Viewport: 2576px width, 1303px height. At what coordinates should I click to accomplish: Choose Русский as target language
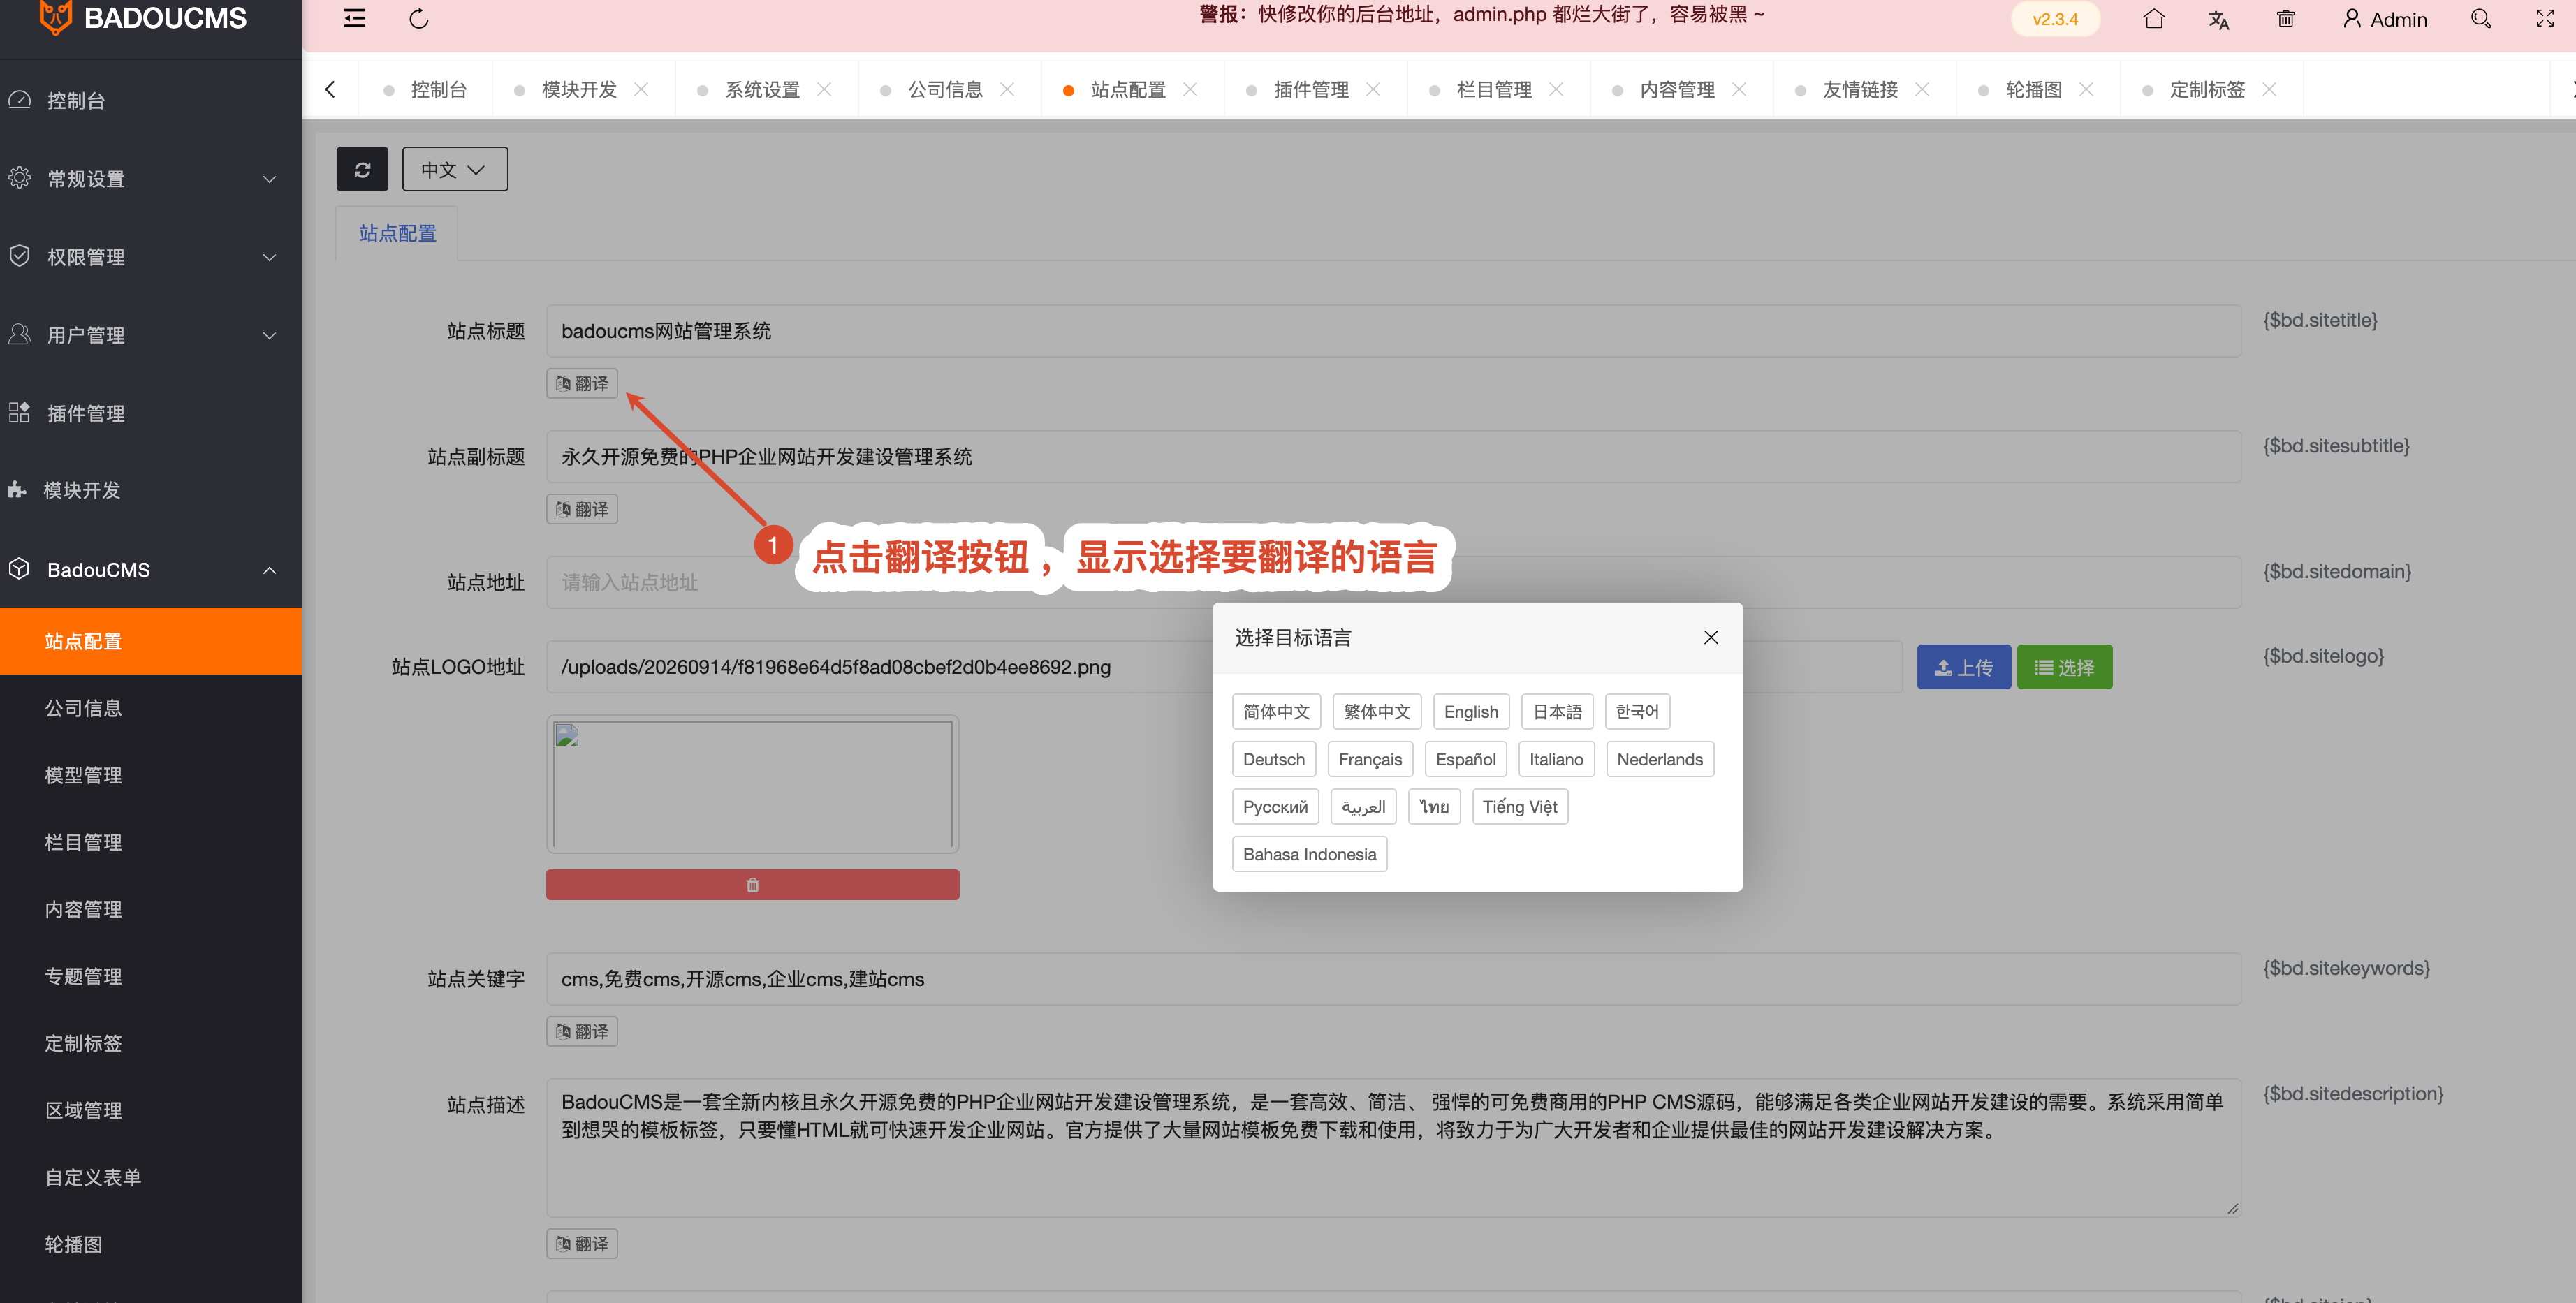point(1275,807)
